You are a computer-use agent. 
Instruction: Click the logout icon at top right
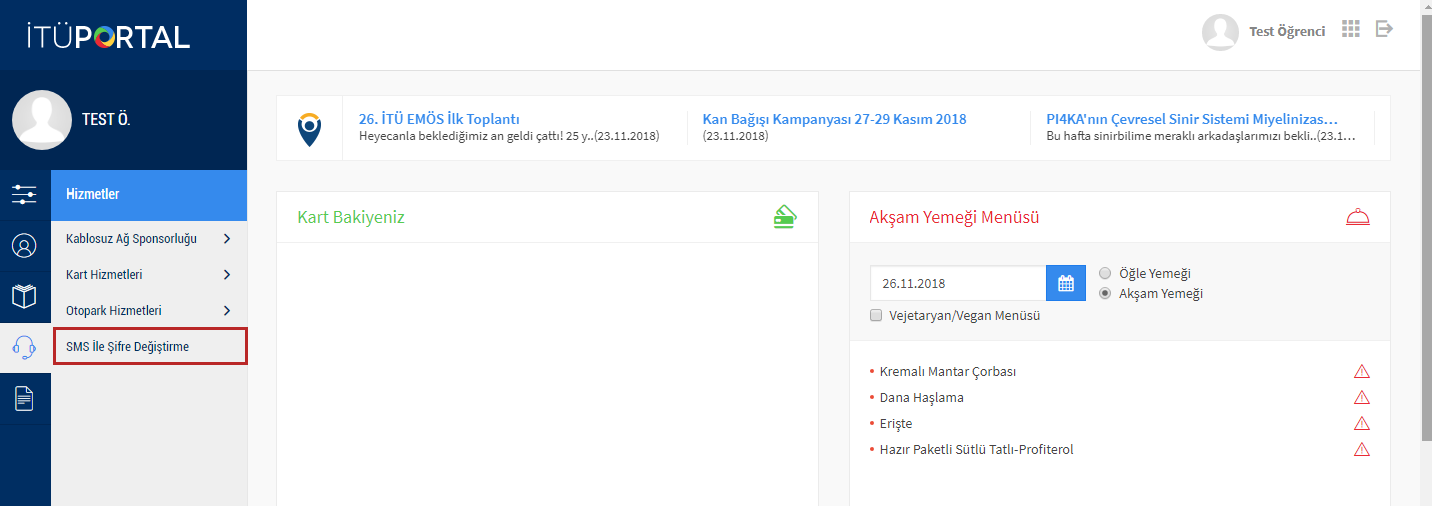point(1384,29)
